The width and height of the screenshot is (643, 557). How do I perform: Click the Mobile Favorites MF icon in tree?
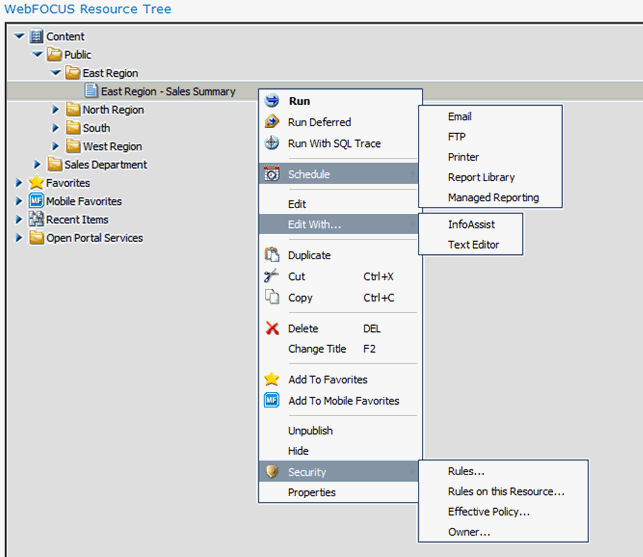click(36, 201)
